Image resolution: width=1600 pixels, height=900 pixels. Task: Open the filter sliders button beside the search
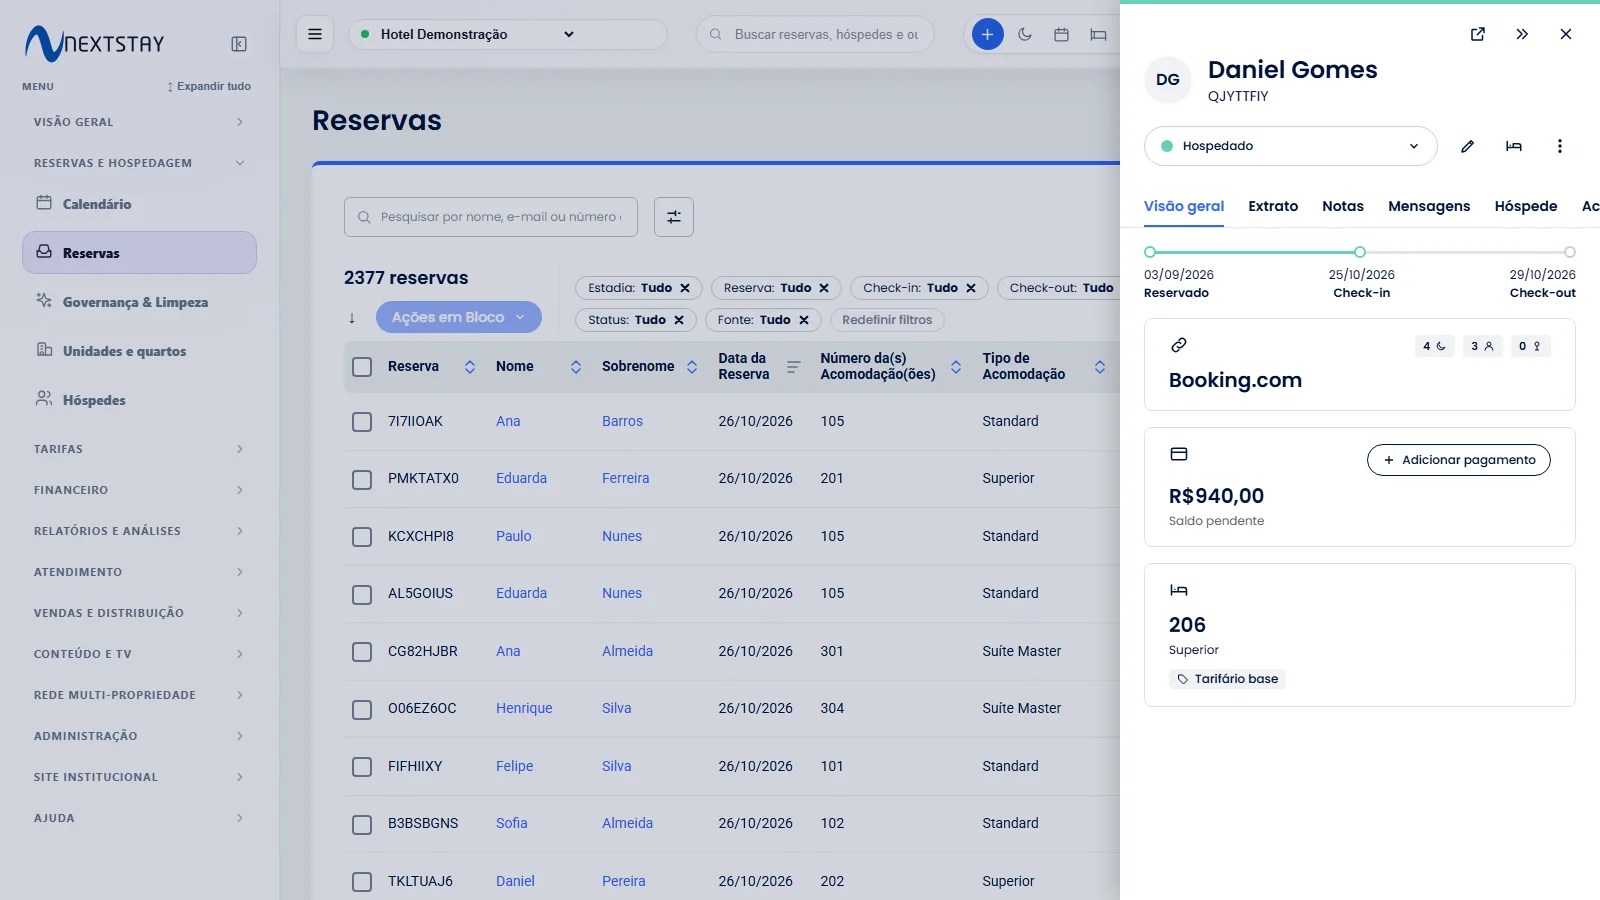(x=674, y=217)
